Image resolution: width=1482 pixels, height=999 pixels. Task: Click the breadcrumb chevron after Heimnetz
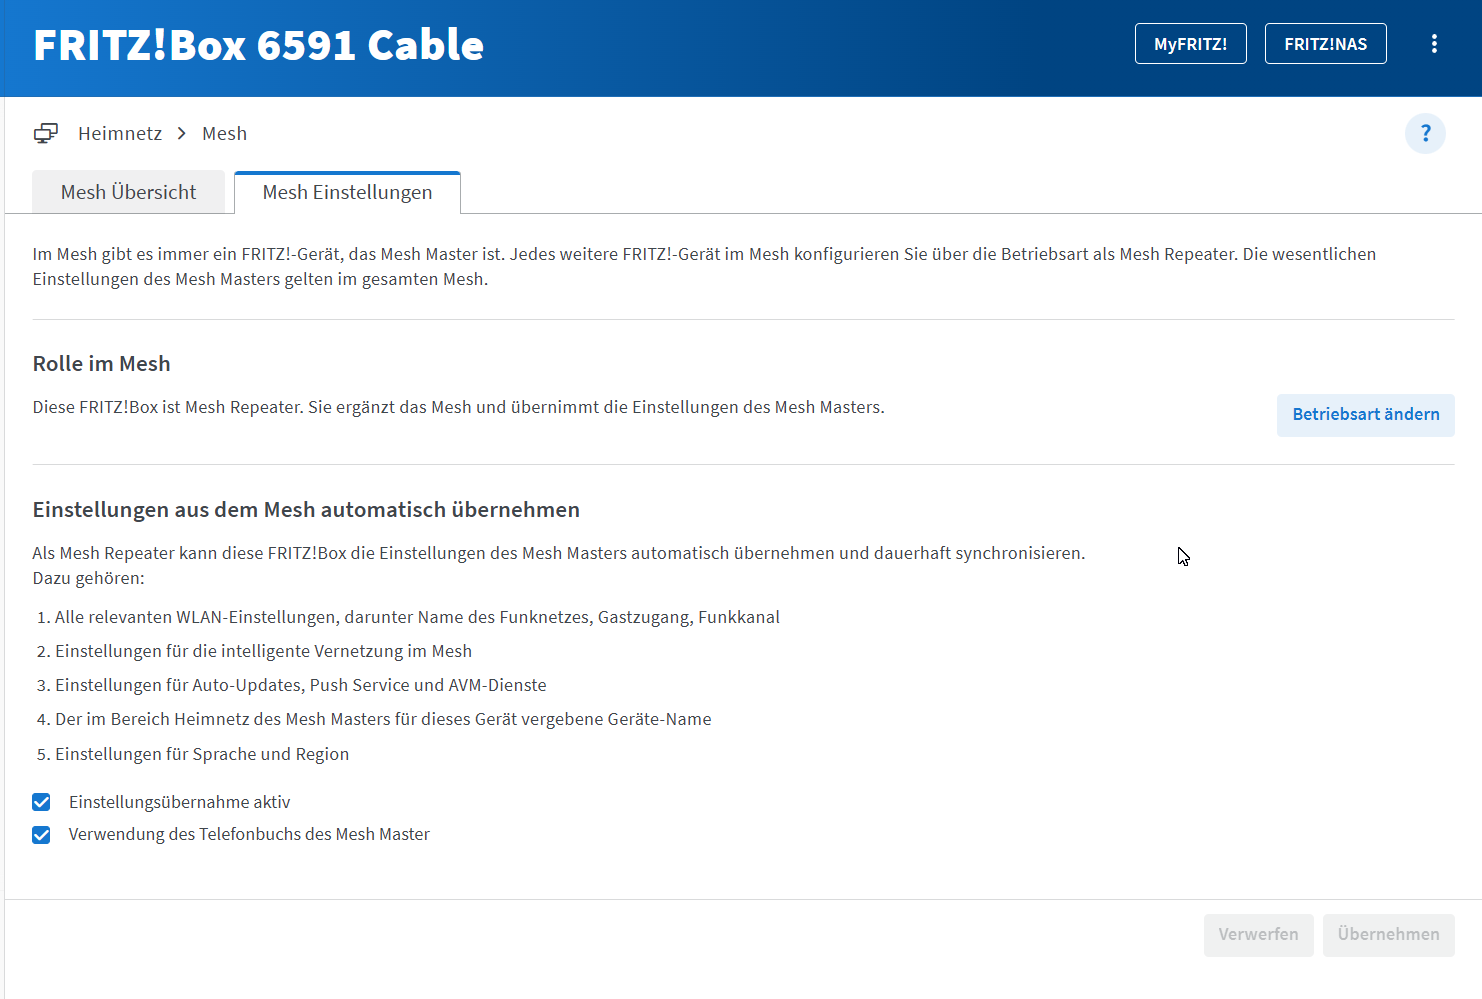tap(181, 133)
